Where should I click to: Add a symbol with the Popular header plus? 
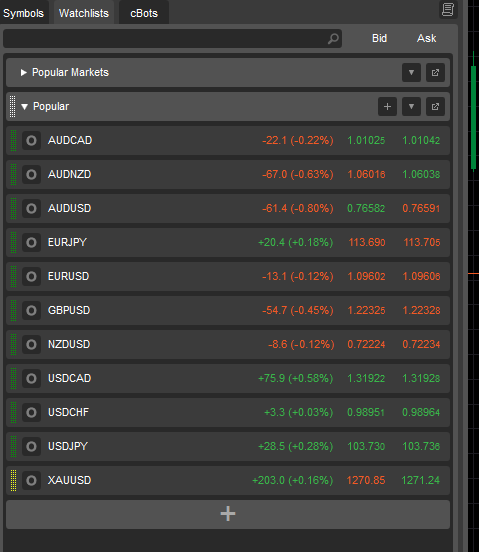tap(387, 106)
